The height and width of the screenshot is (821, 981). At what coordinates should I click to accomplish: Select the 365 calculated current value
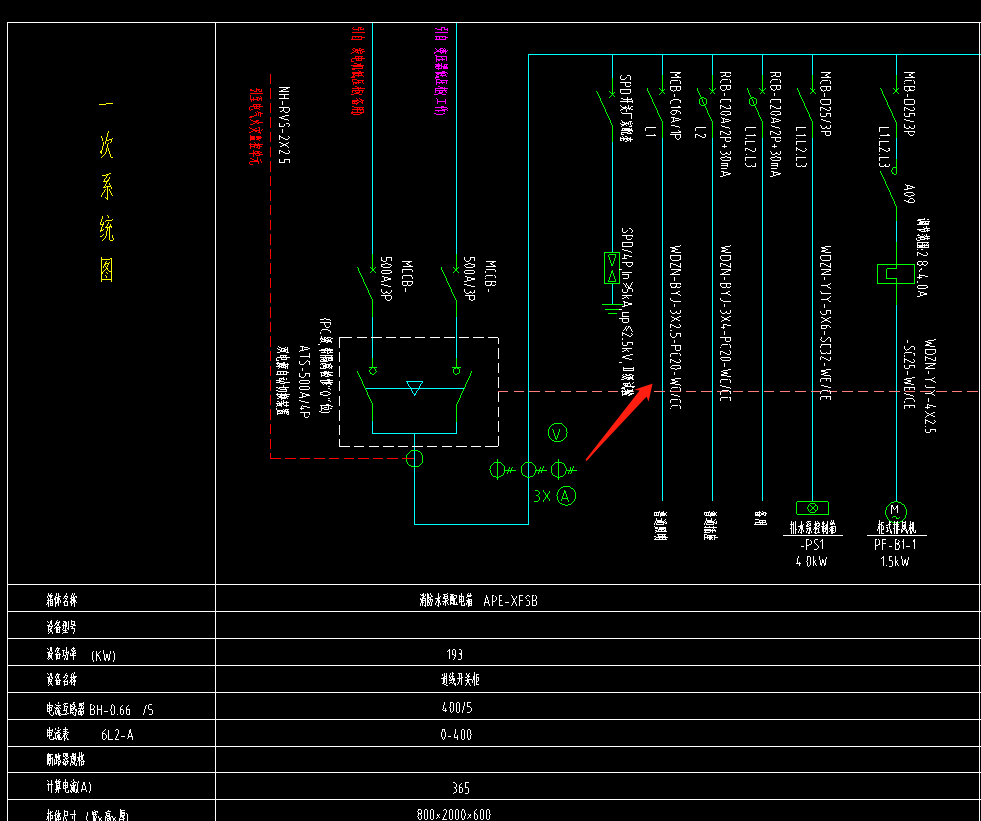(x=460, y=788)
